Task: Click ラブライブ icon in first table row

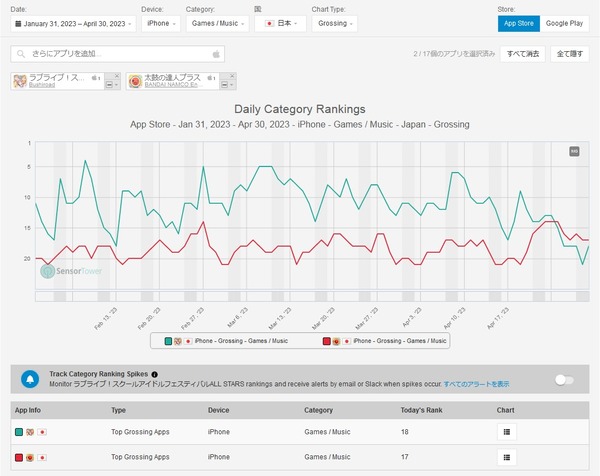Action: click(30, 432)
